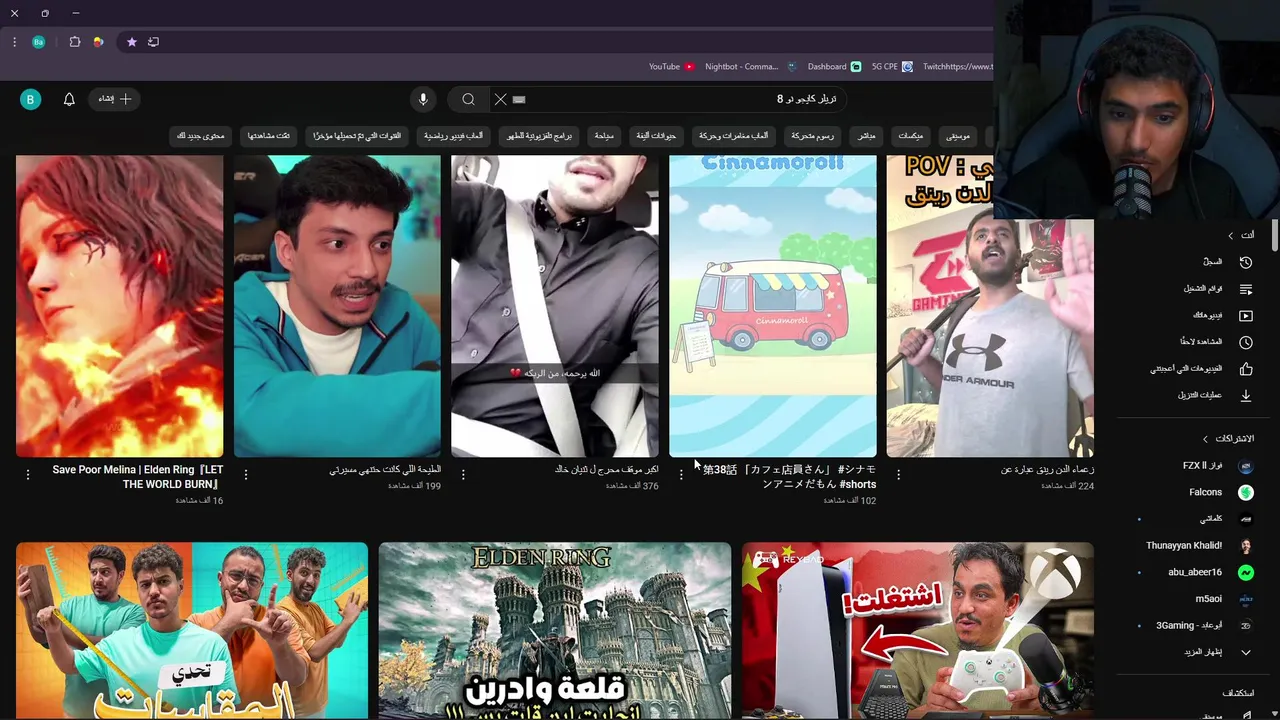
Task: Play the Elden Ring castle video thumbnail
Action: (x=555, y=630)
